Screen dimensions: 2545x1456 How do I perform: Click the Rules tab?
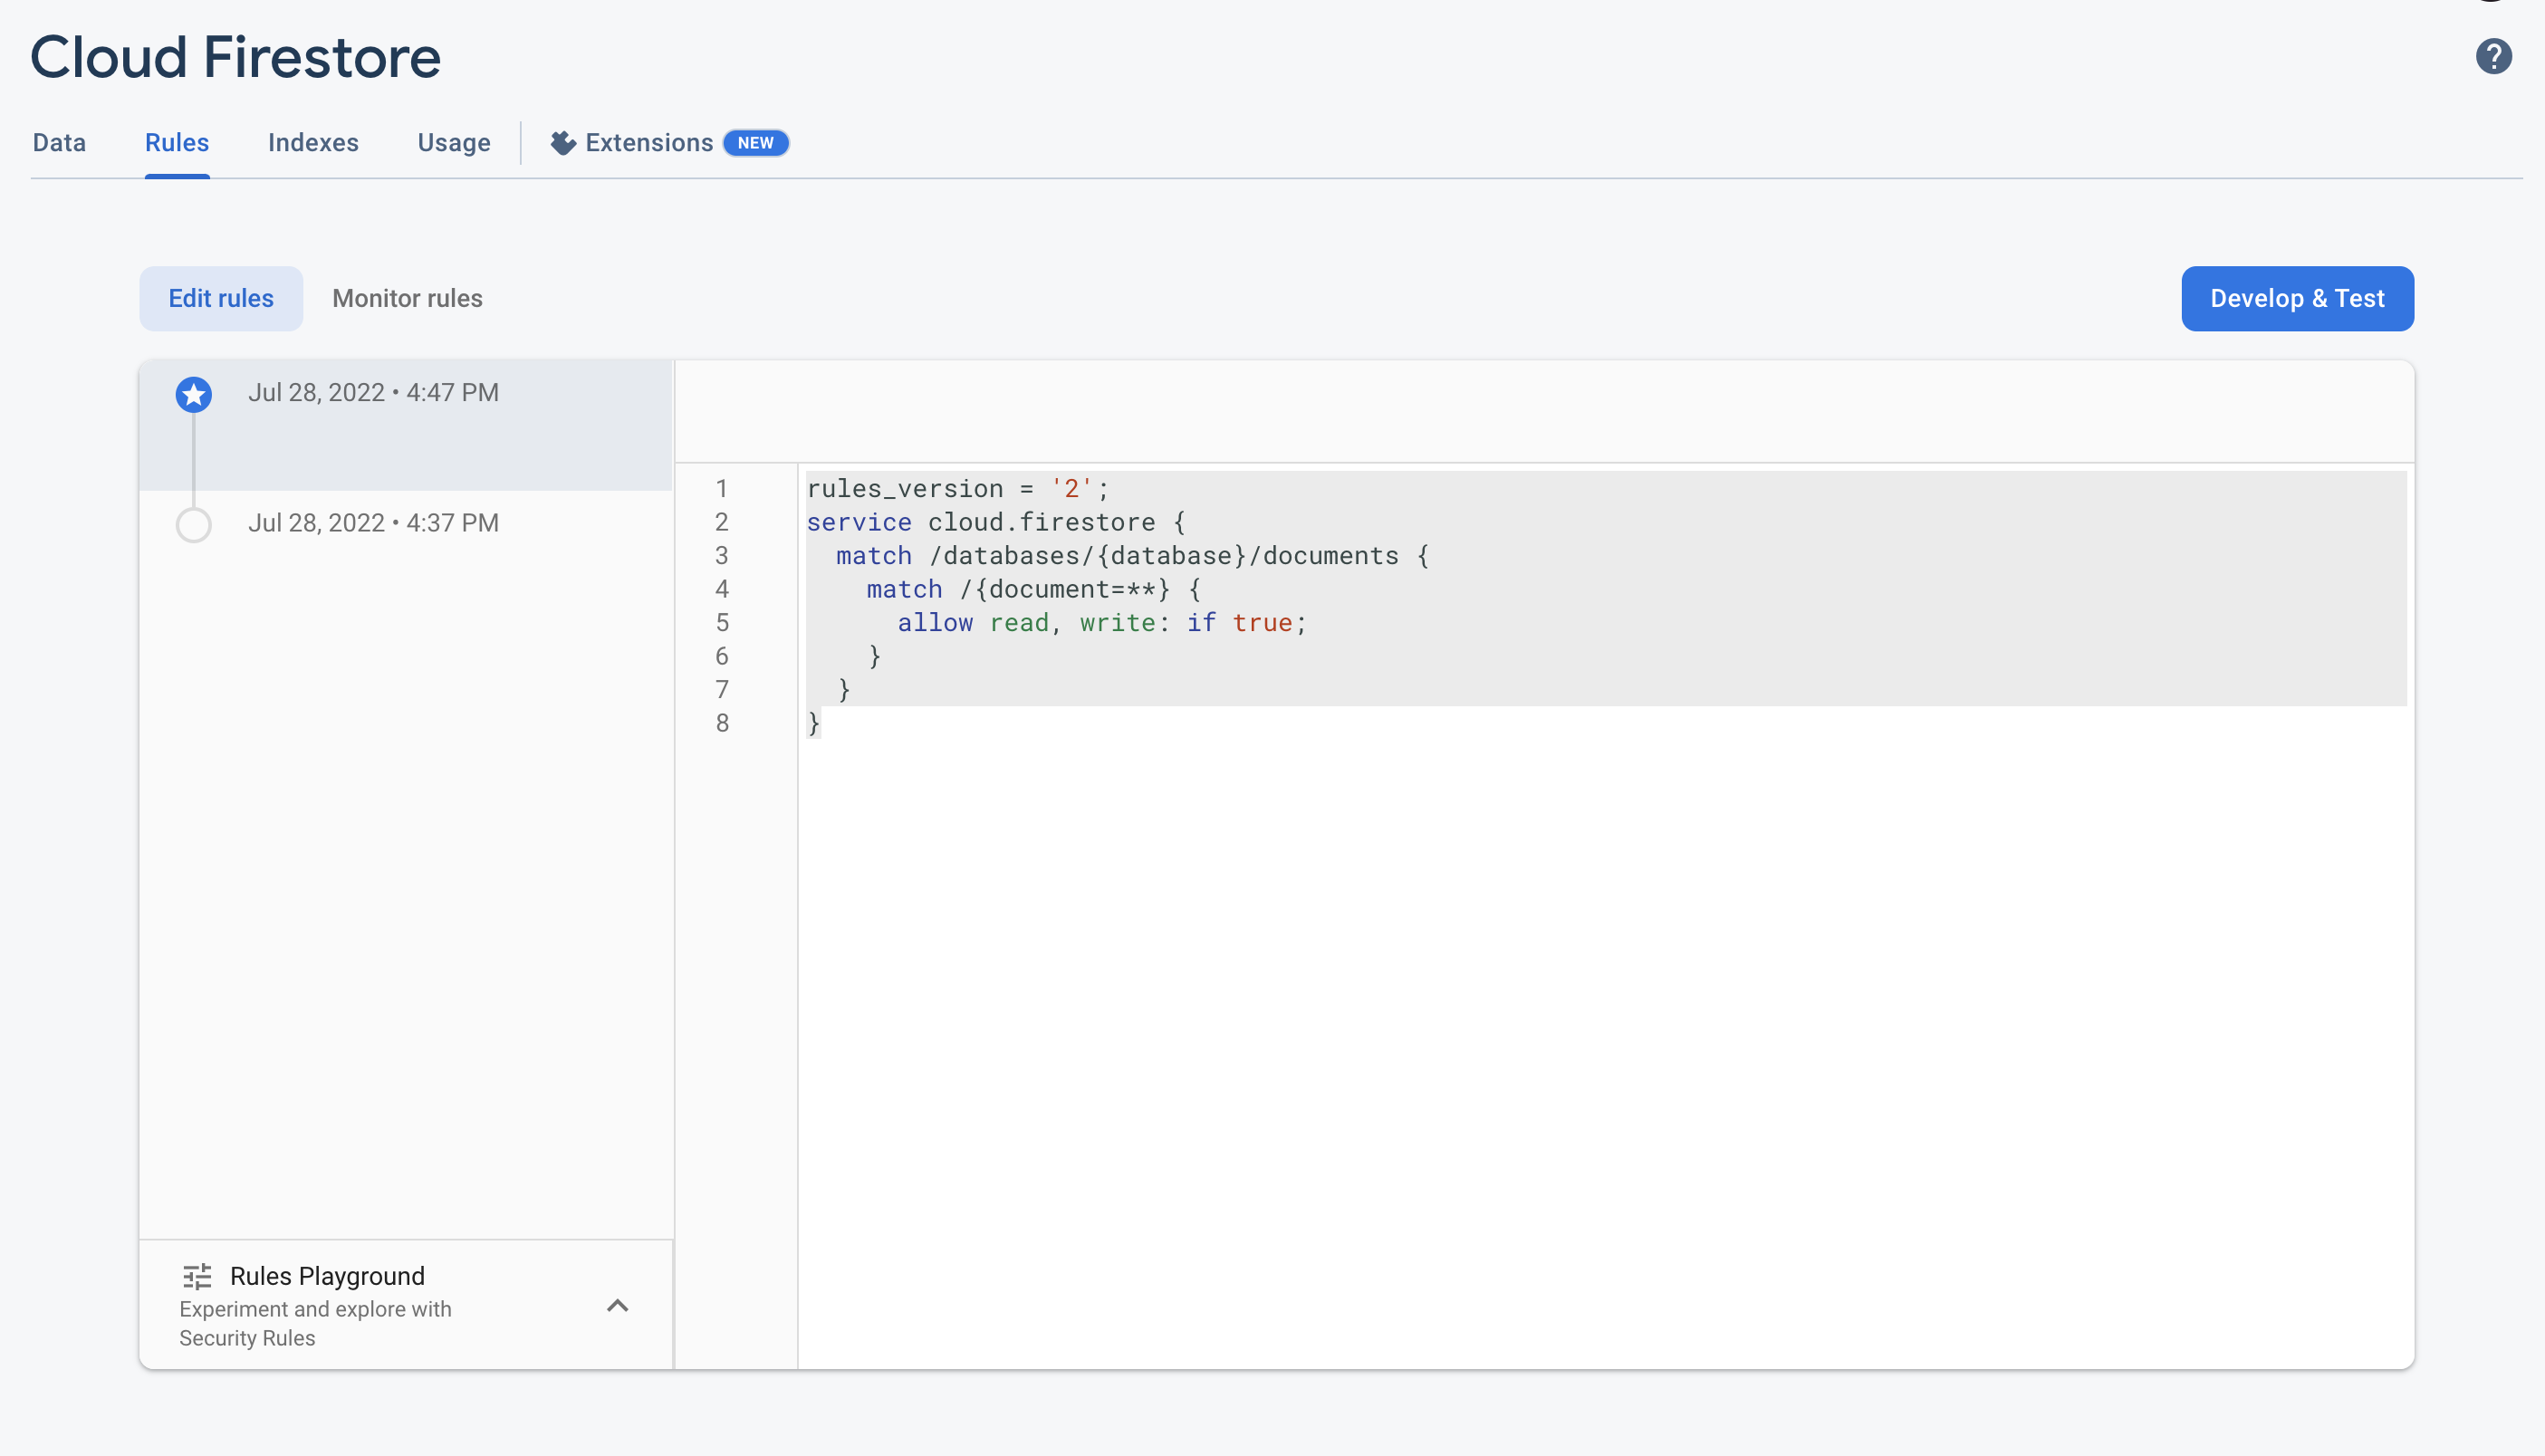175,141
